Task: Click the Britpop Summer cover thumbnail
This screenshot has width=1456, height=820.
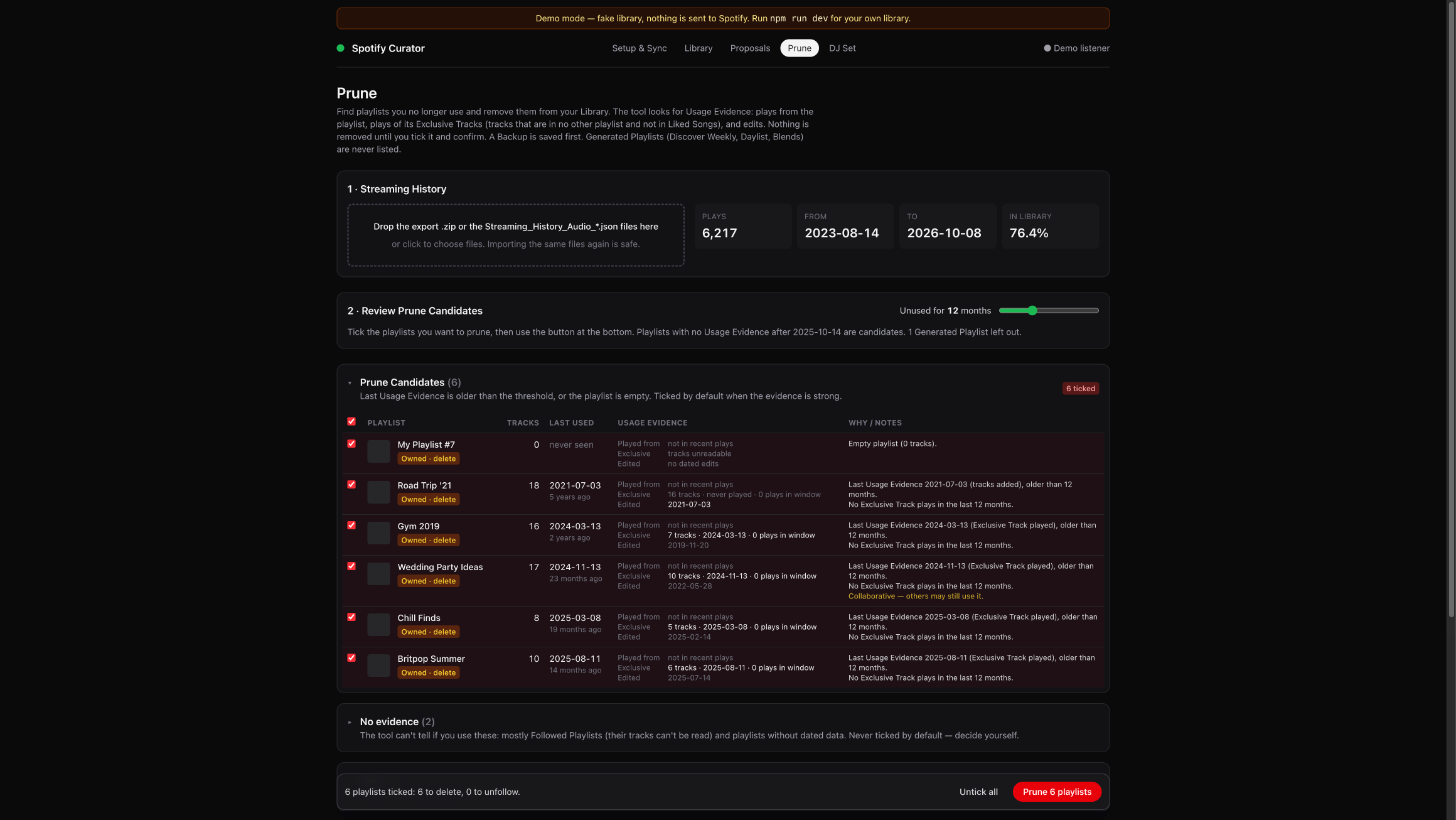Action: [378, 666]
